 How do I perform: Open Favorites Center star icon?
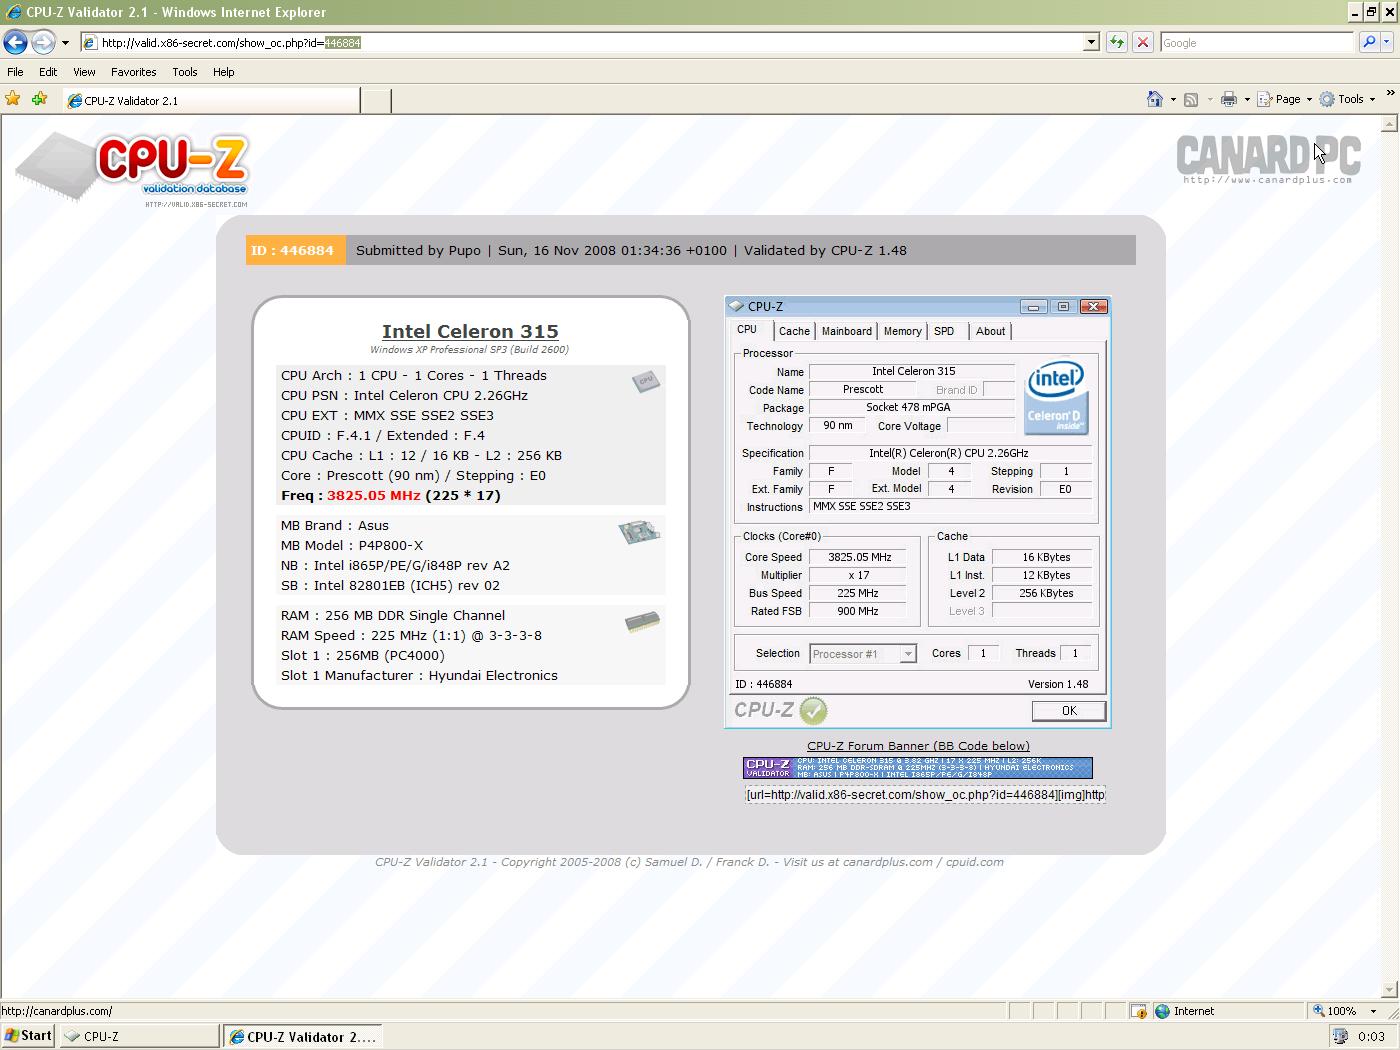click(13, 98)
